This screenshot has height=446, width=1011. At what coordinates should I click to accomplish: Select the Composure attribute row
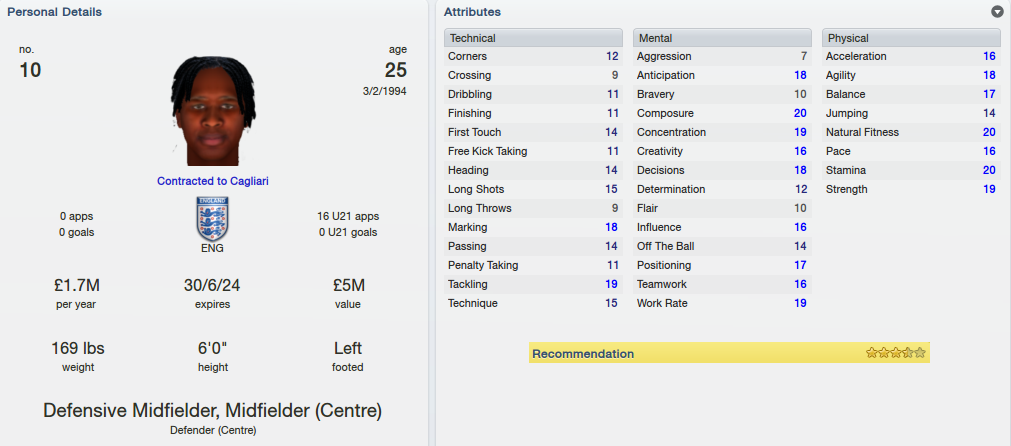click(722, 113)
